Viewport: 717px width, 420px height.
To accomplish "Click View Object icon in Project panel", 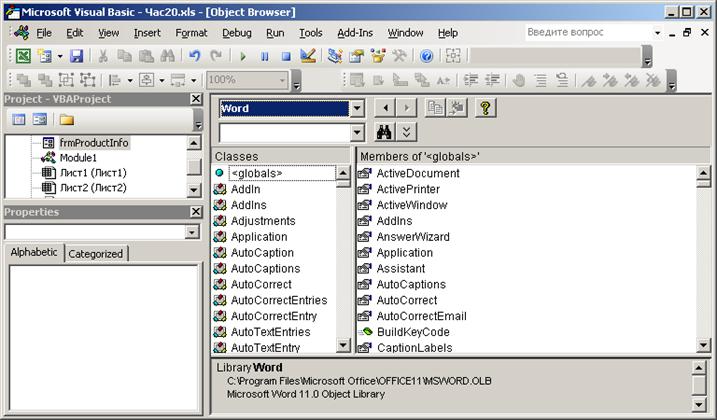I will (40, 120).
